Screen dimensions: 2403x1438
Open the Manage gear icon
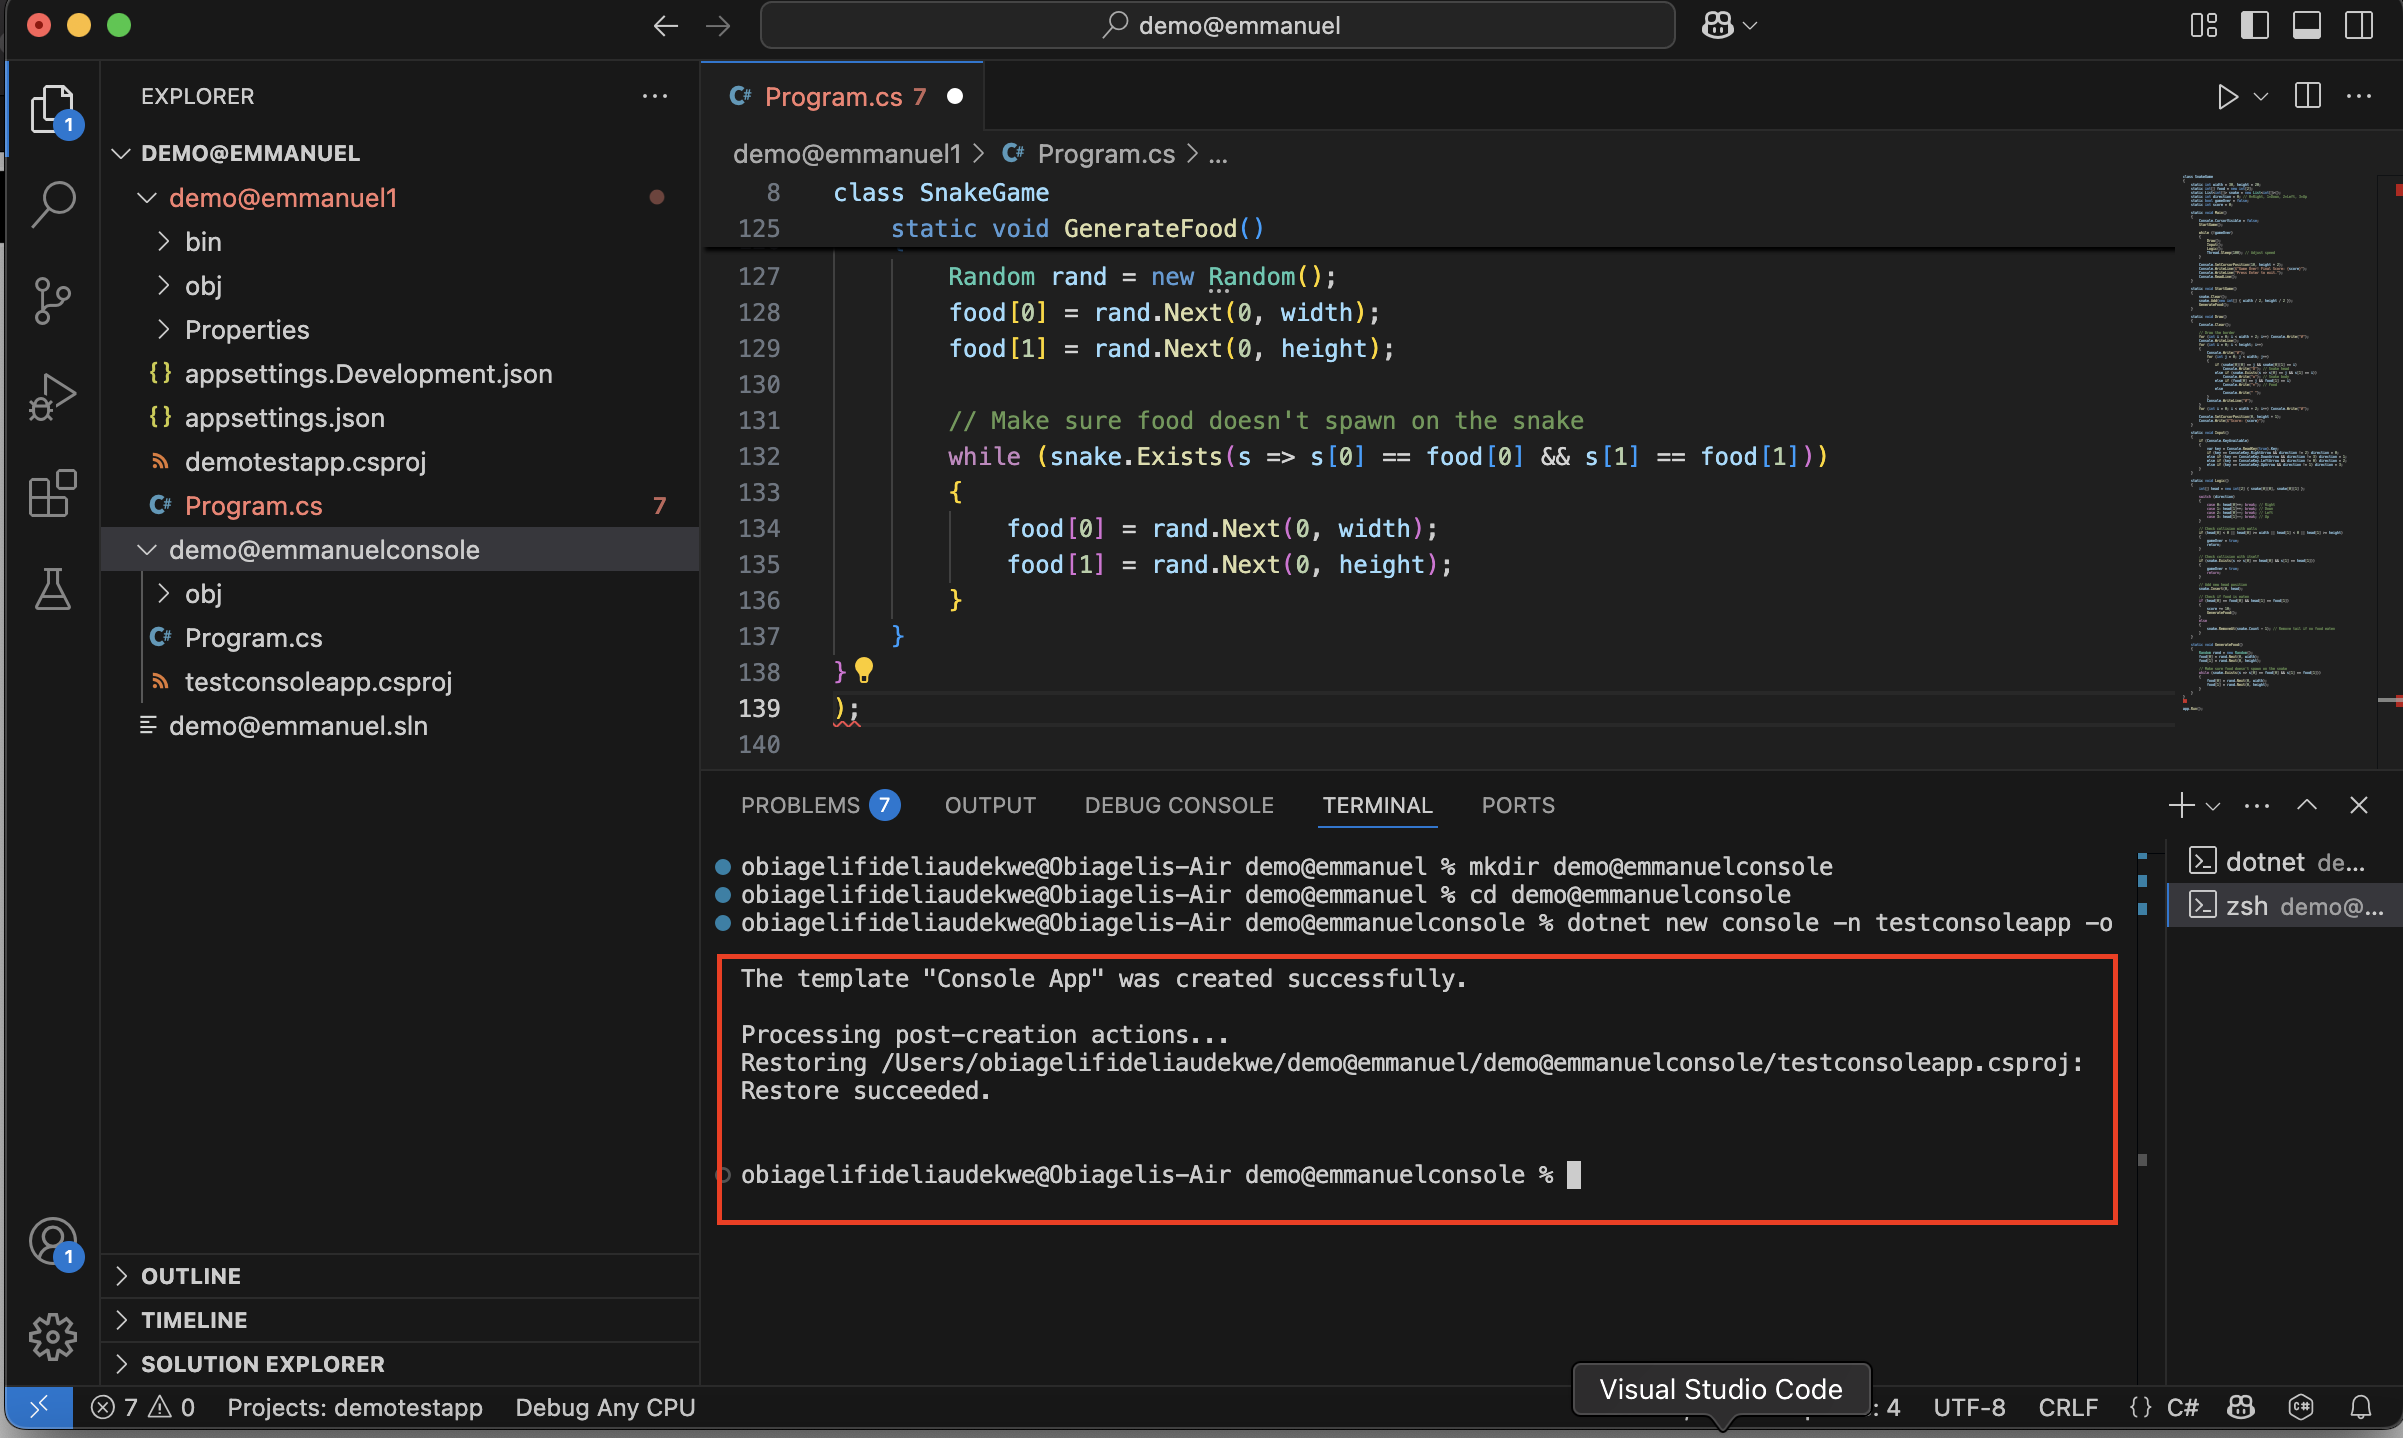click(53, 1337)
